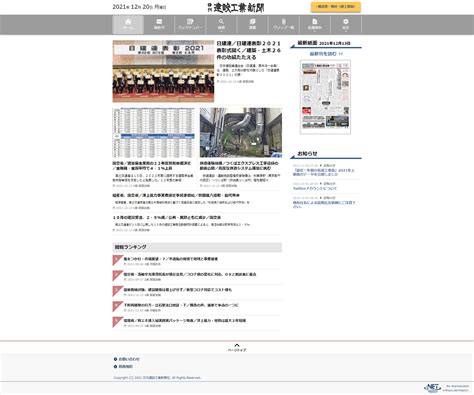Open the first notice about 2021 data
474x395 pixels.
tap(324, 172)
